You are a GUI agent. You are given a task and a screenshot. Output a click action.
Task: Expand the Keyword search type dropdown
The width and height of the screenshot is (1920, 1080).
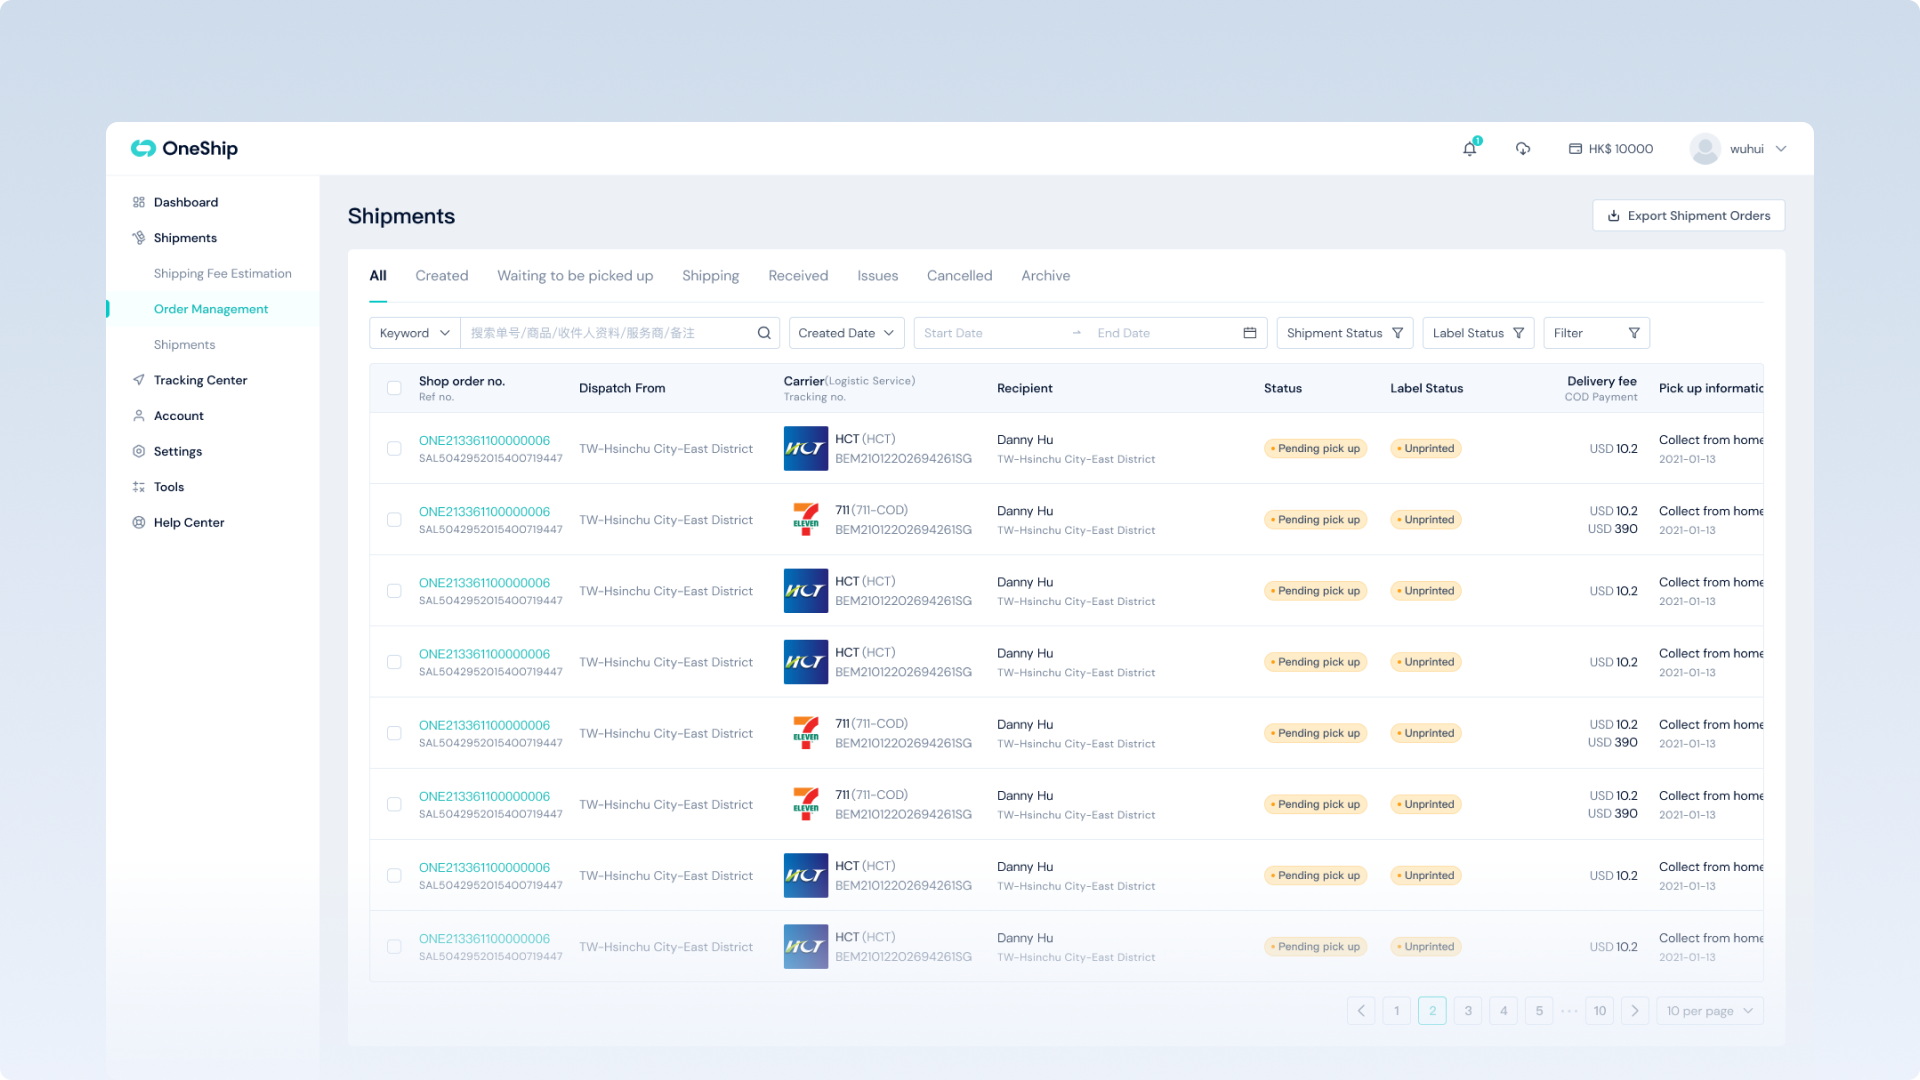(414, 333)
